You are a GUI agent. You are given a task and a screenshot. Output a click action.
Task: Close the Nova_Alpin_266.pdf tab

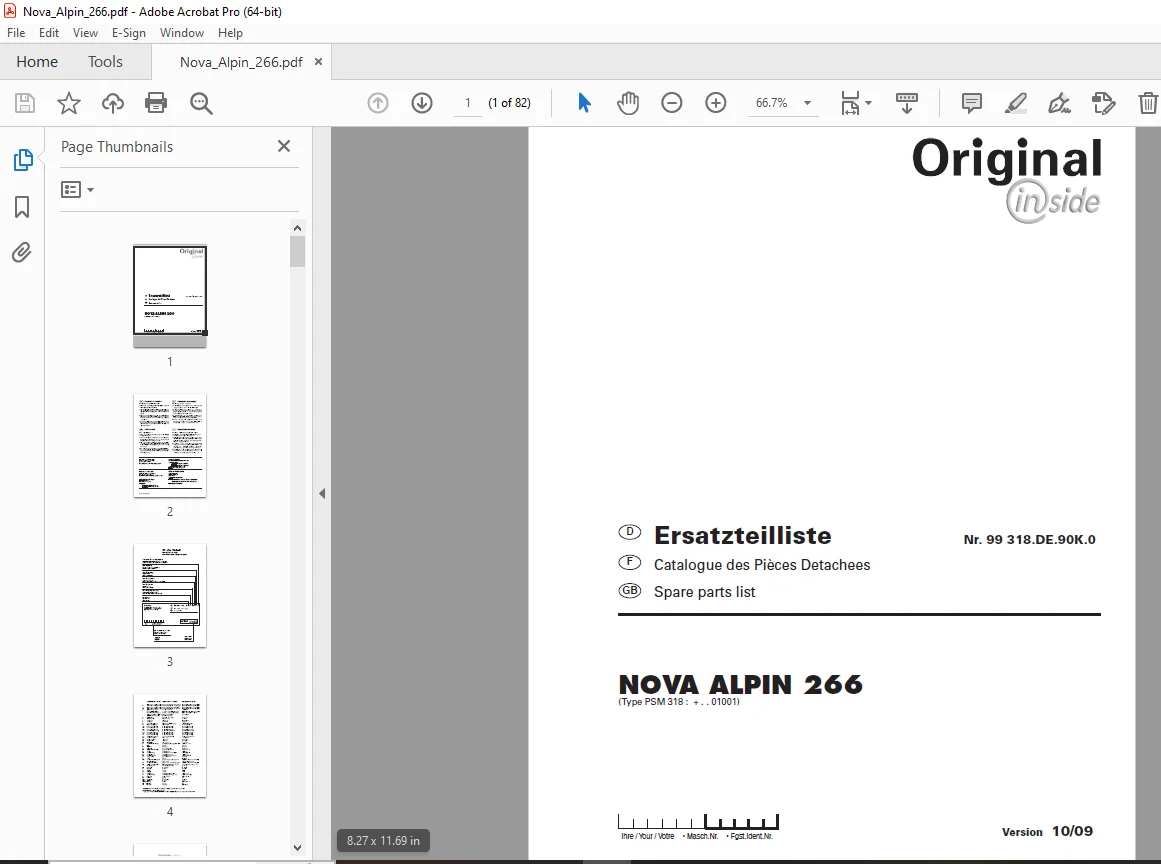point(318,61)
